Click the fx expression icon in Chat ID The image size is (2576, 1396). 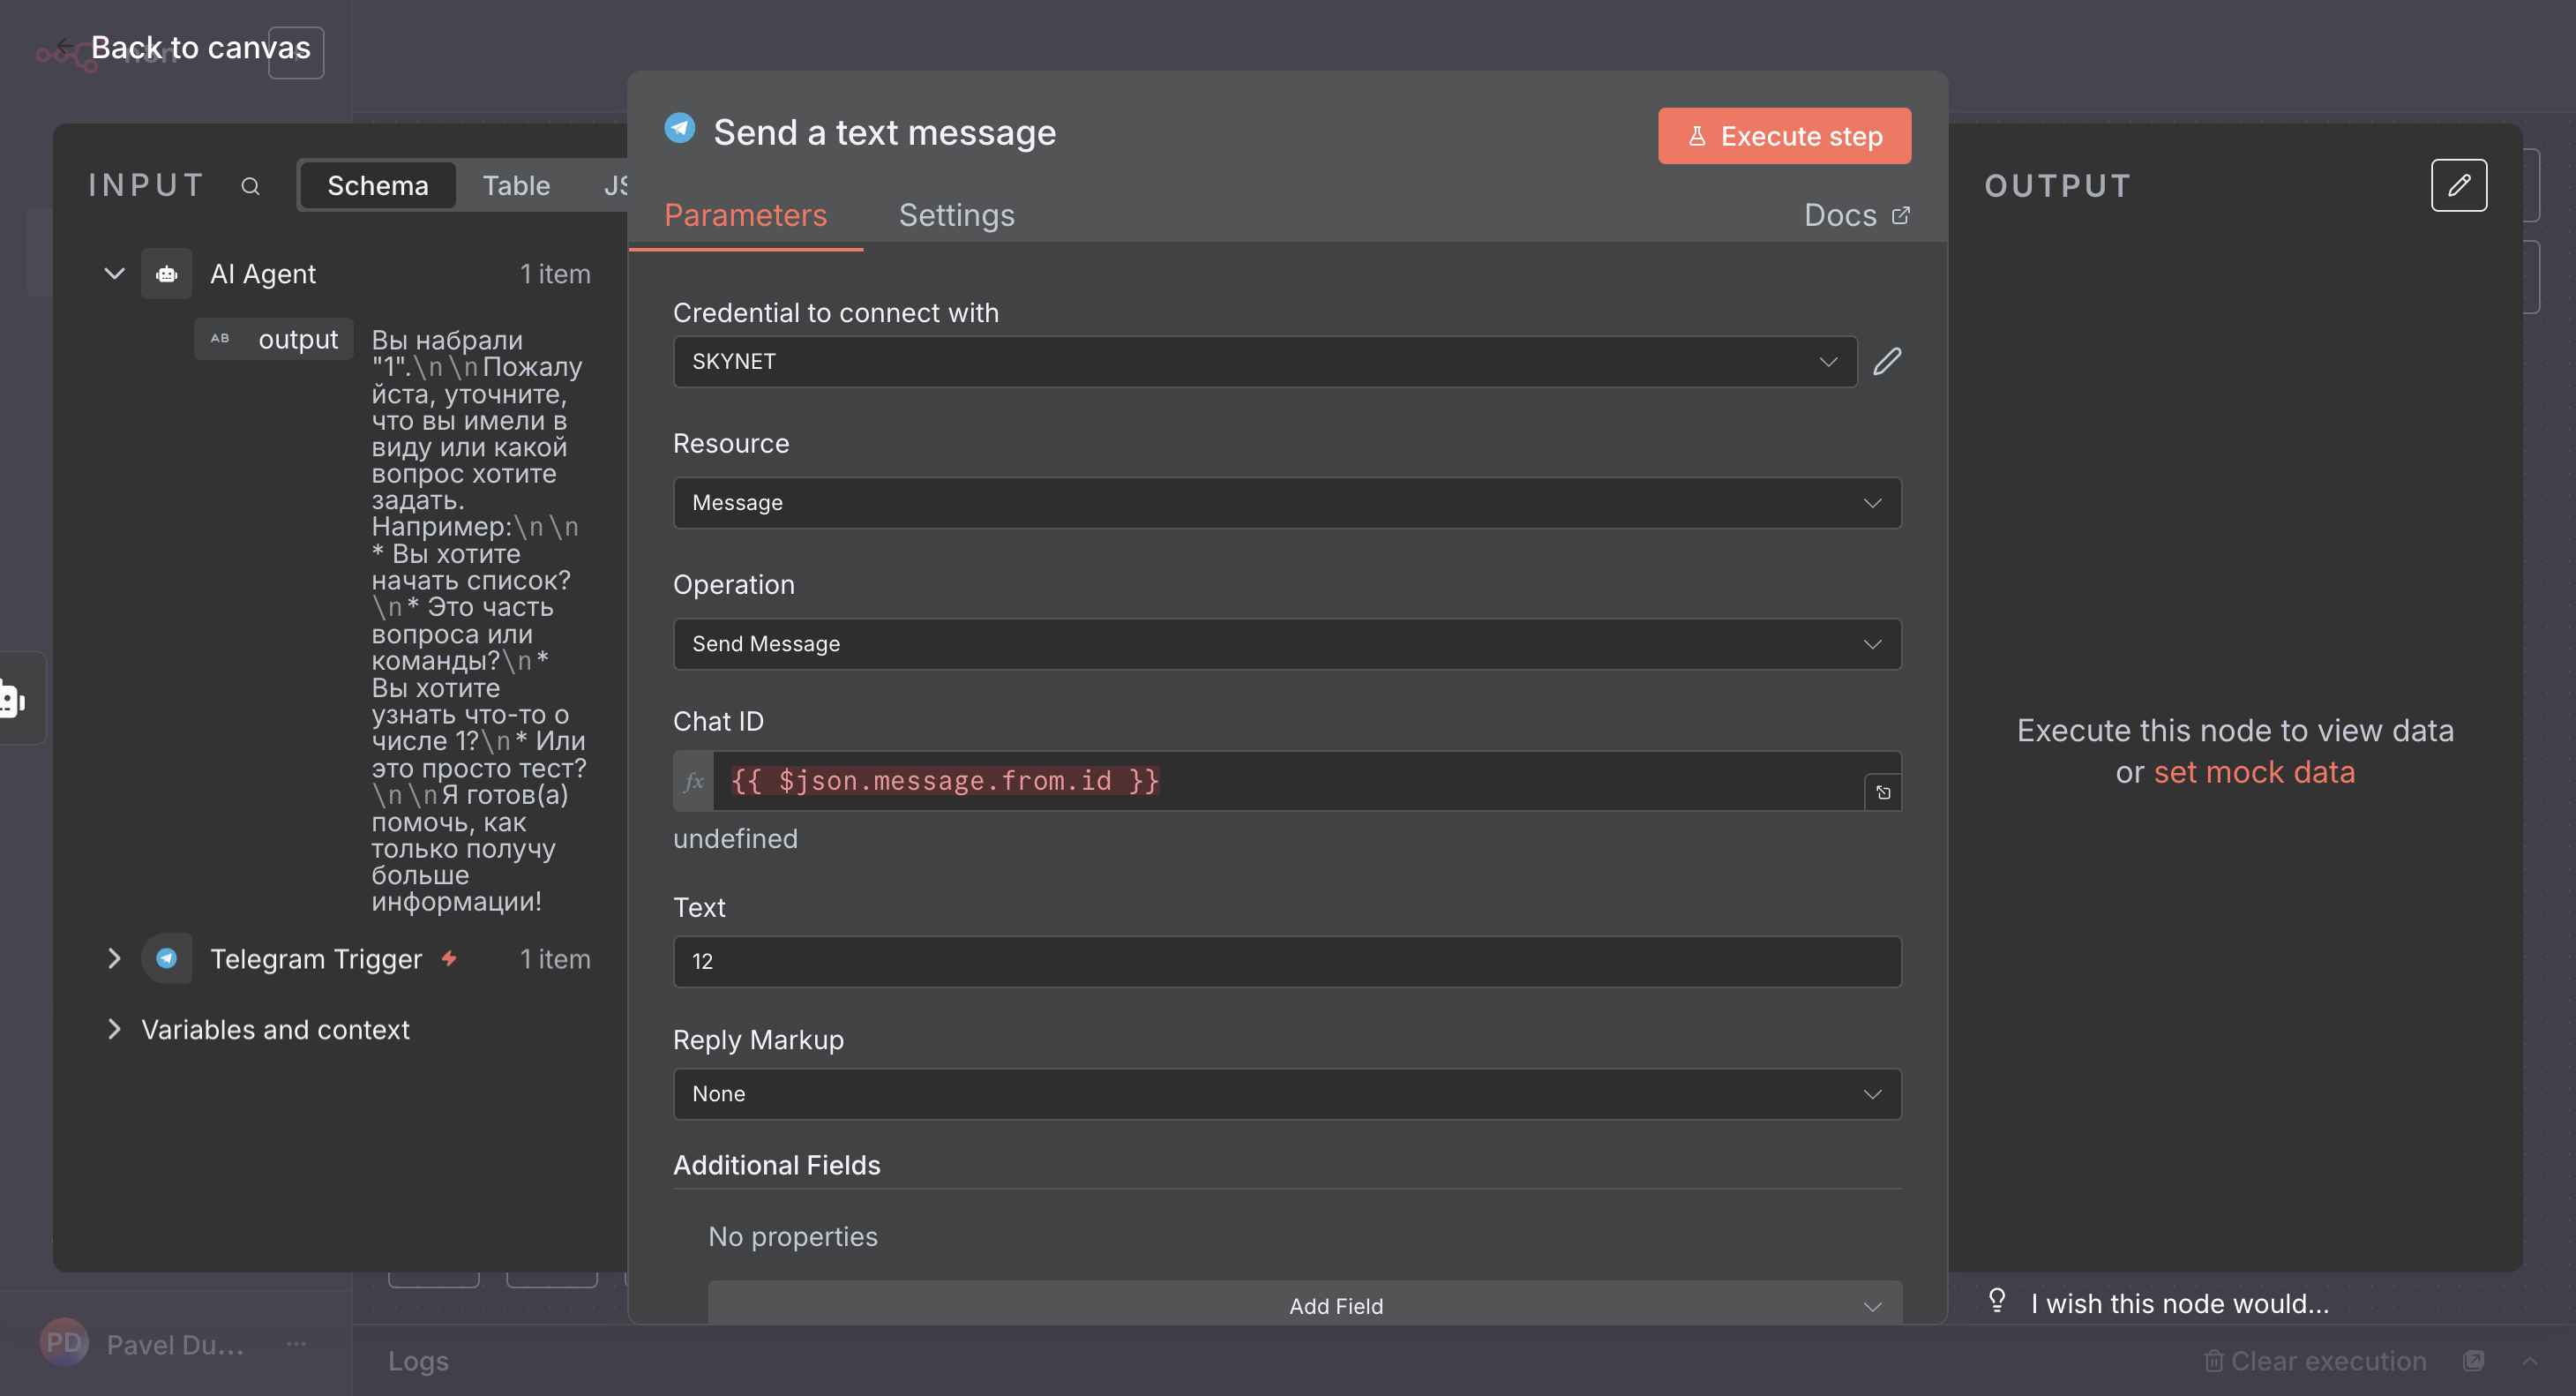(694, 781)
